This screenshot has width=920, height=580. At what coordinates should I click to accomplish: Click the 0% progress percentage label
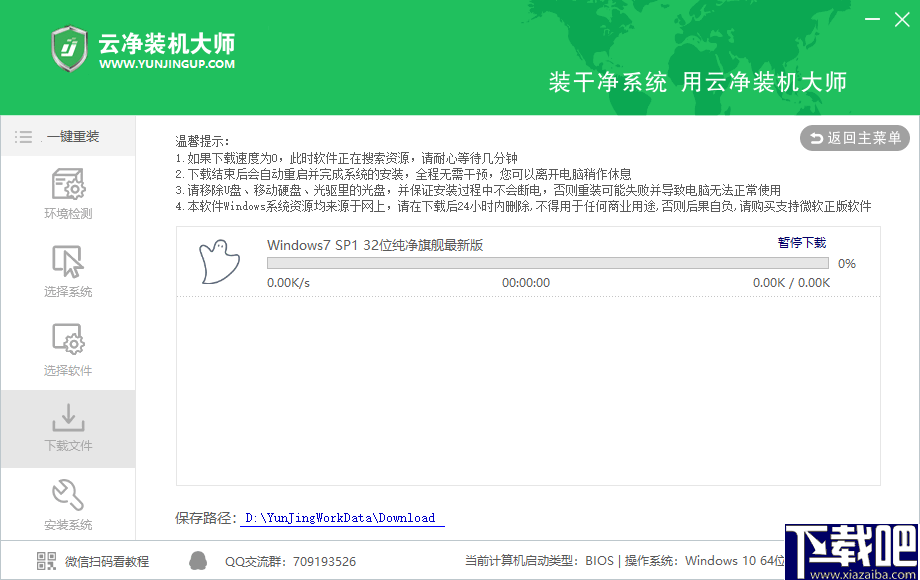(x=848, y=263)
